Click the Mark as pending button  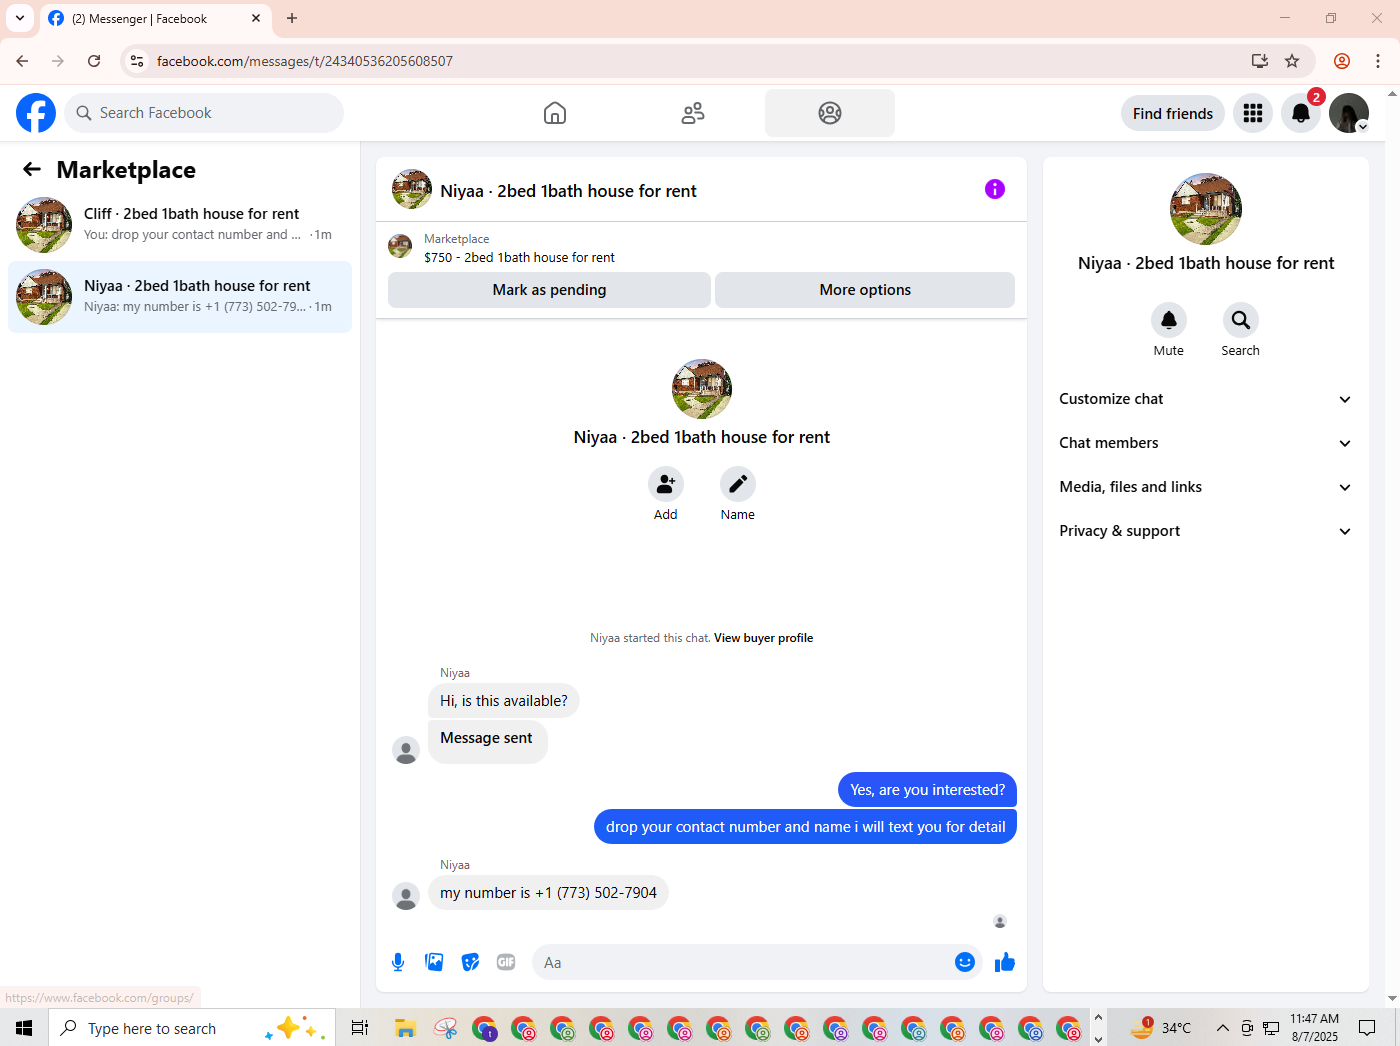(x=549, y=290)
